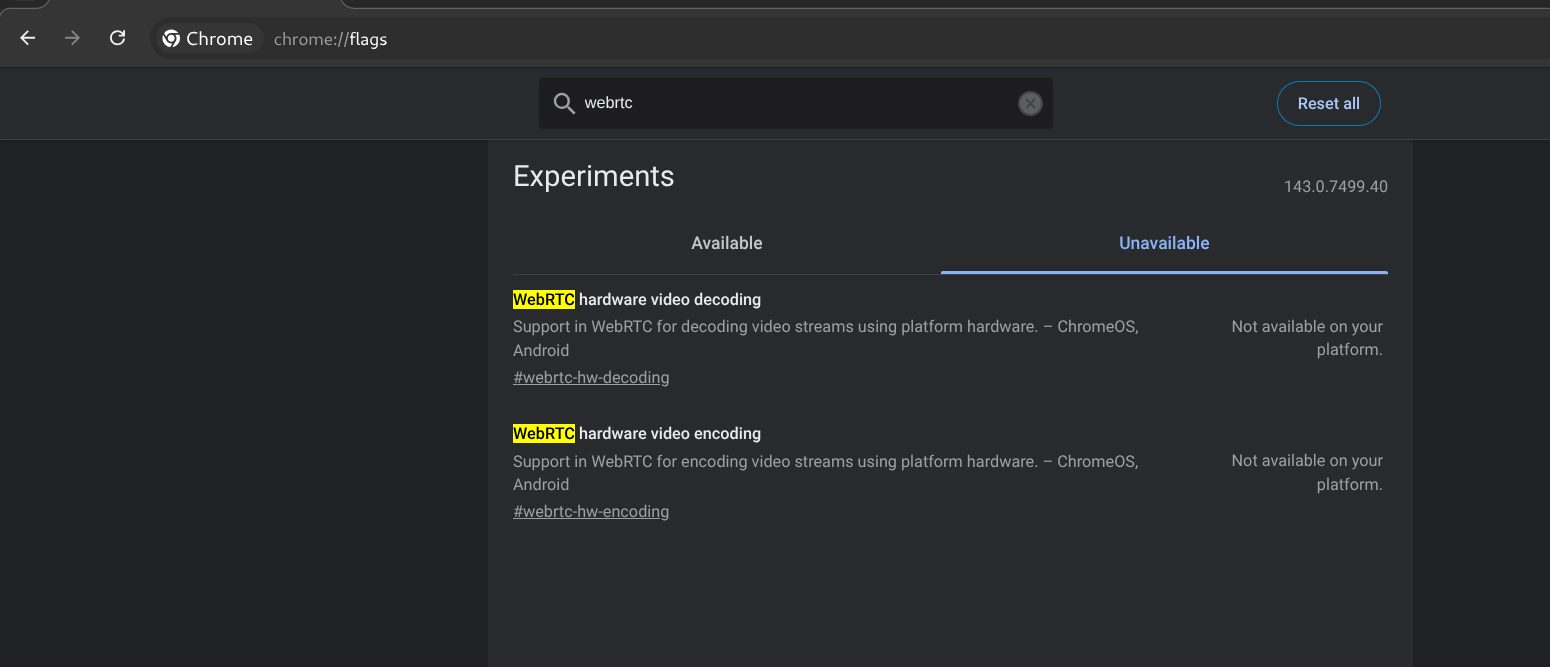The height and width of the screenshot is (667, 1550).
Task: Click the browser back arrow
Action: coord(28,38)
